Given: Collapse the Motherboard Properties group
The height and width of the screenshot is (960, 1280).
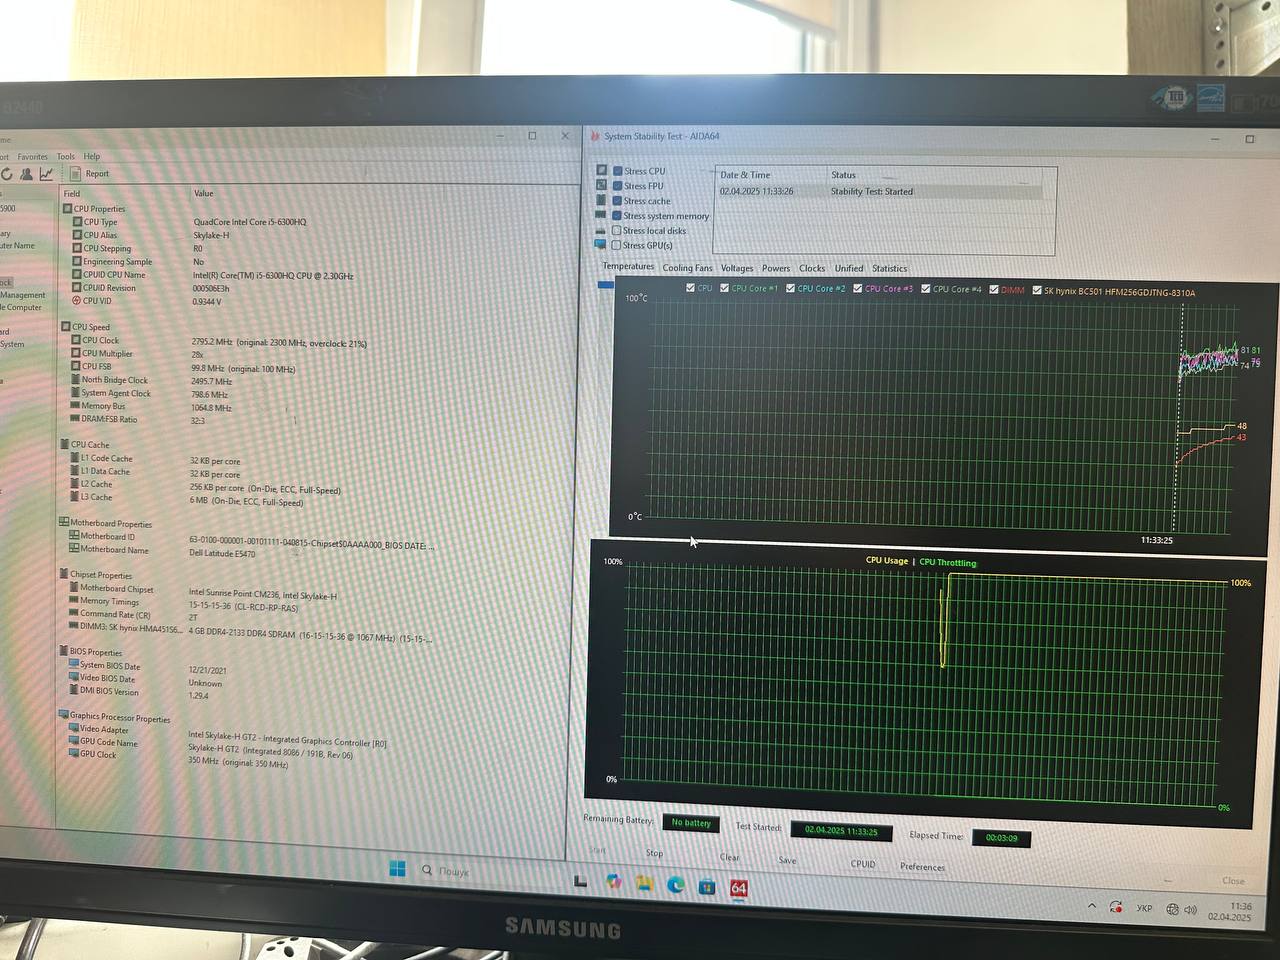Looking at the screenshot, I should (64, 523).
